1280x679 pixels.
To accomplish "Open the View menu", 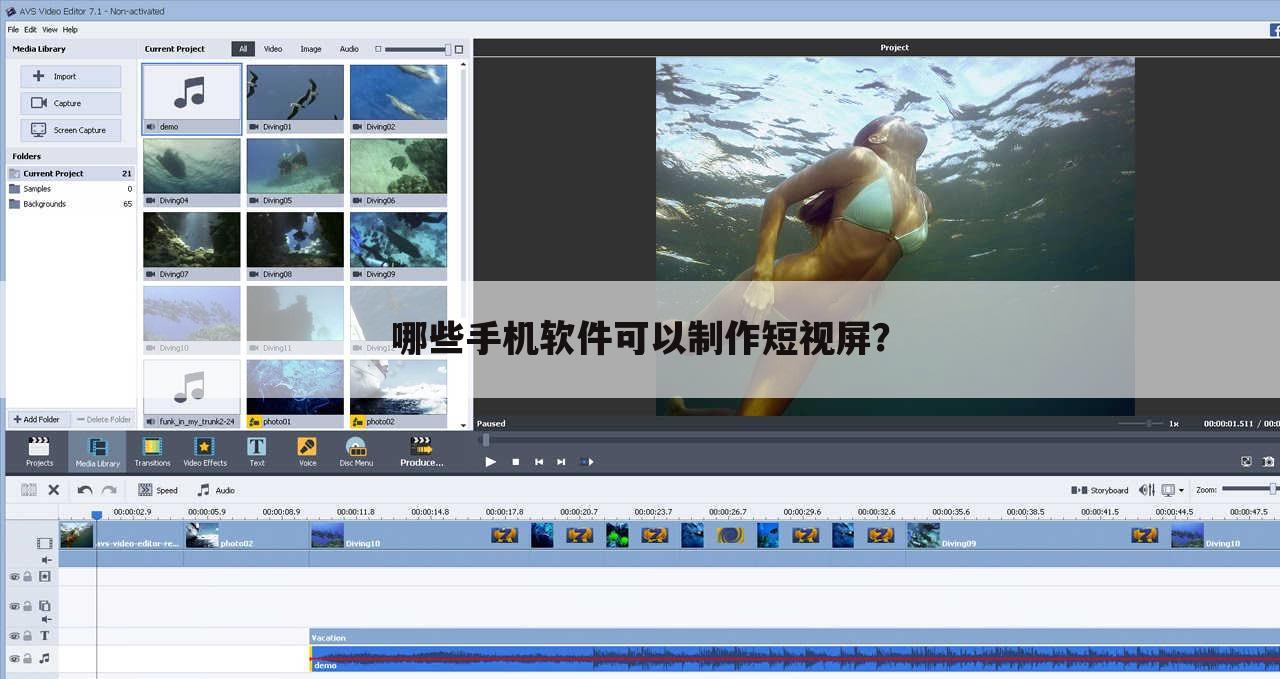I will point(50,30).
